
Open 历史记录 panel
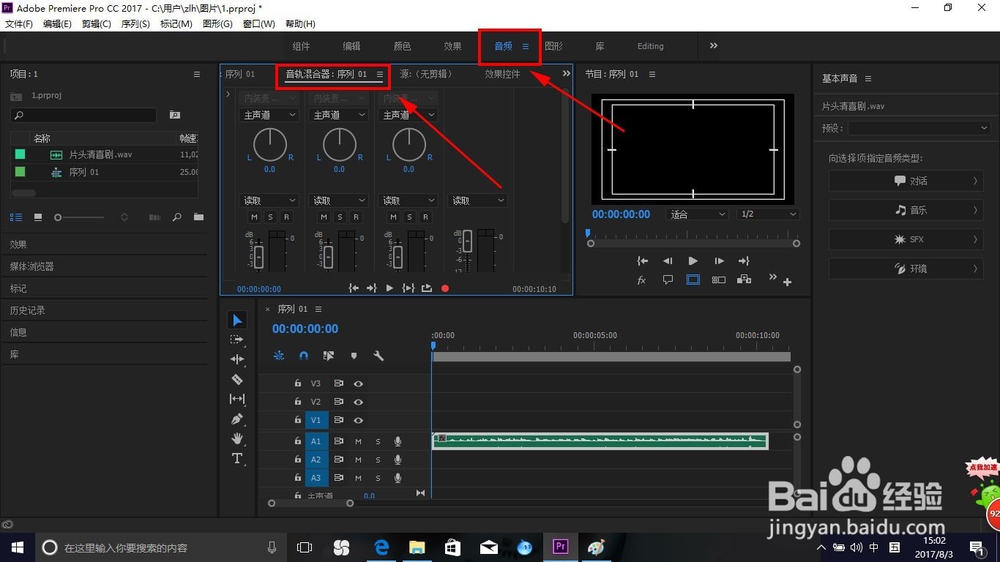(x=27, y=311)
